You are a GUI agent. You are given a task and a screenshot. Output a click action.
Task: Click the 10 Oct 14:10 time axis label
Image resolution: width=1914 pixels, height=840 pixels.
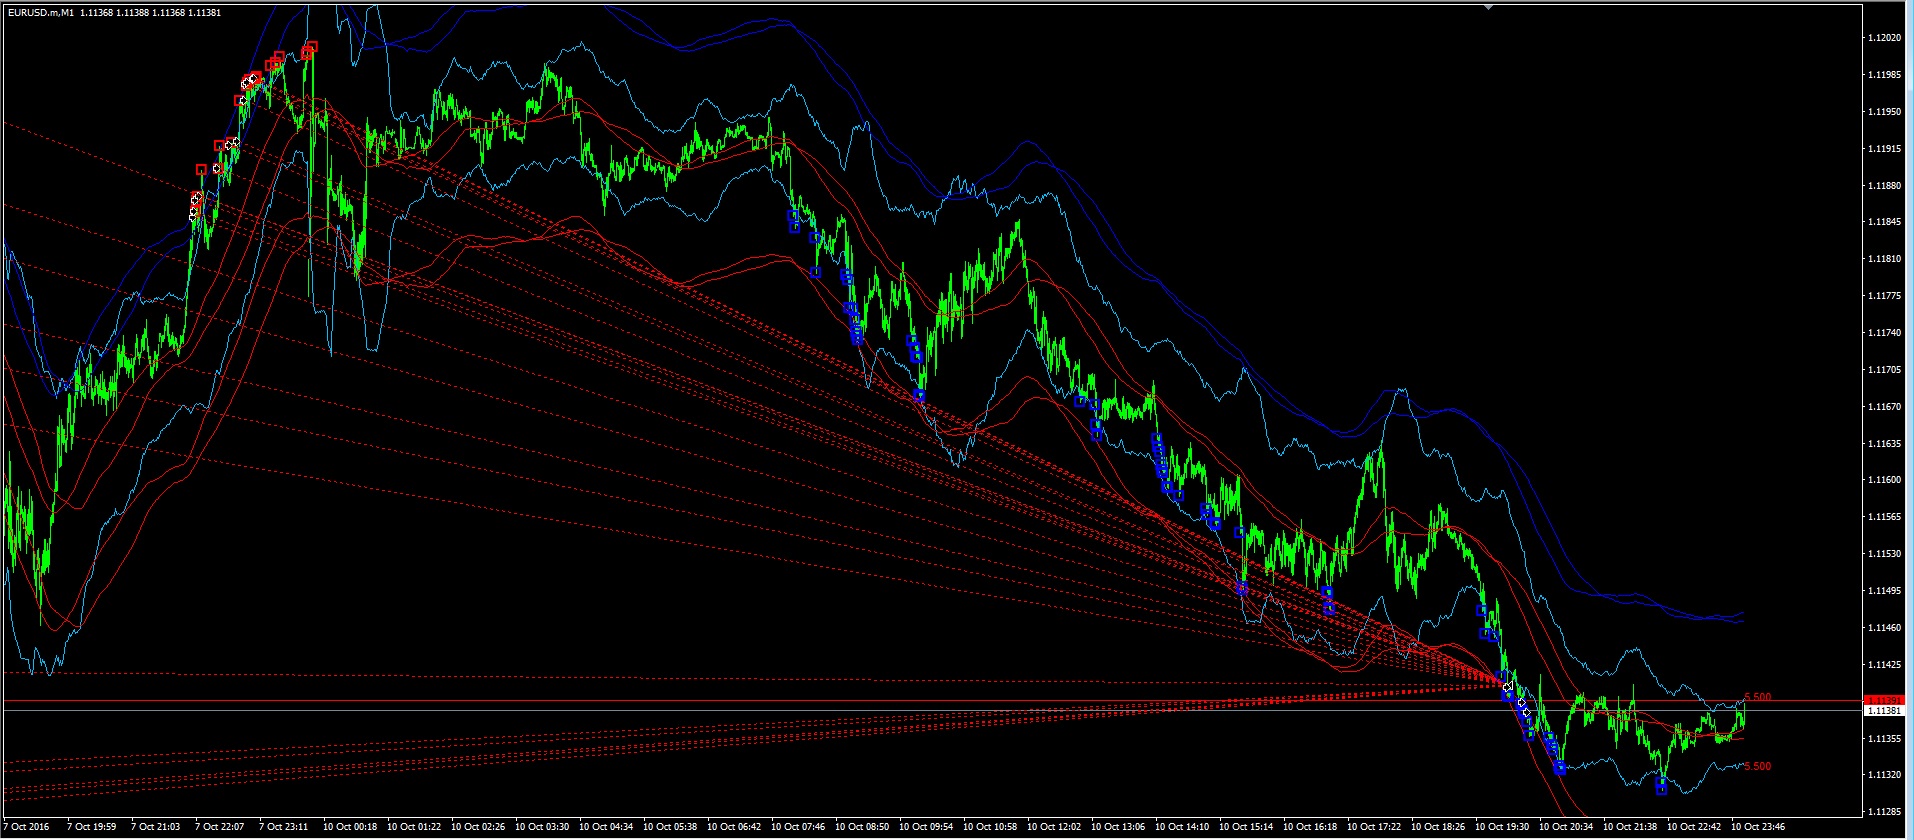coord(1182,827)
